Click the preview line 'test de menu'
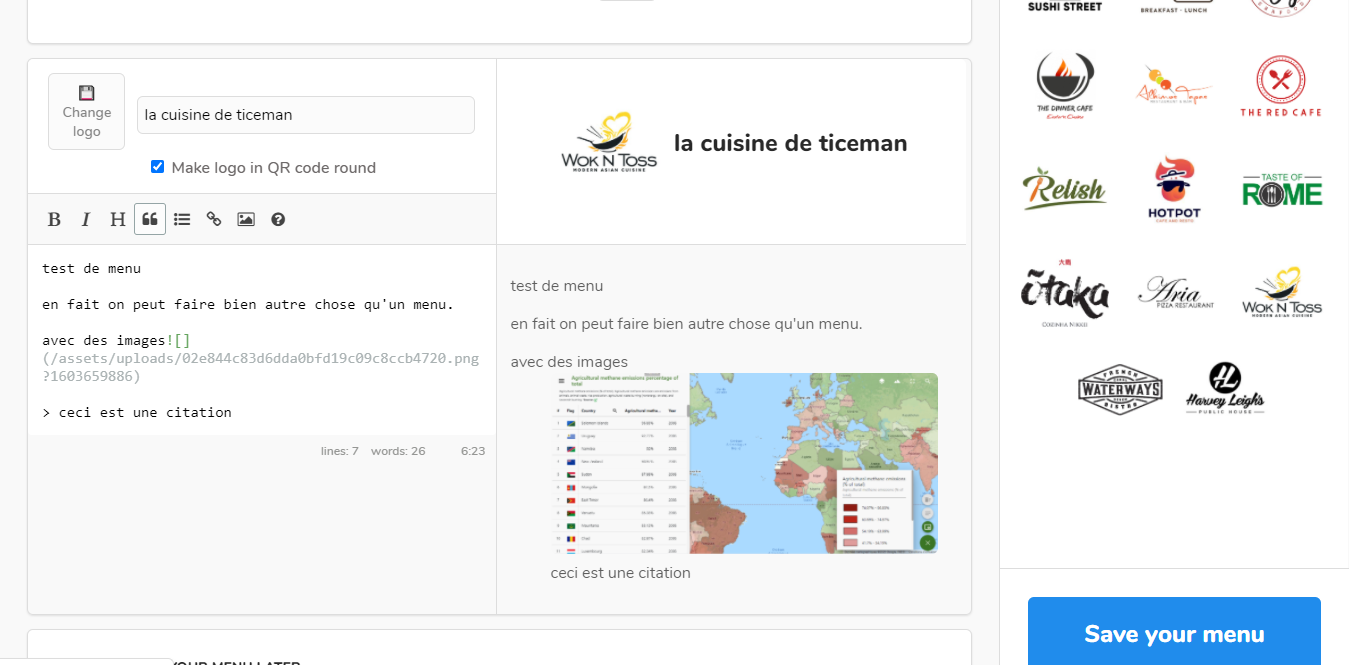 coord(557,286)
